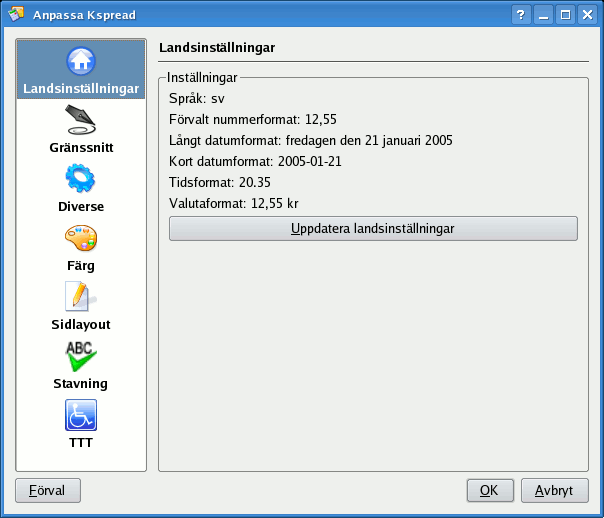Viewport: 604px width, 518px height.
Task: Minimize the Anpassa Kspread window
Action: coord(544,15)
